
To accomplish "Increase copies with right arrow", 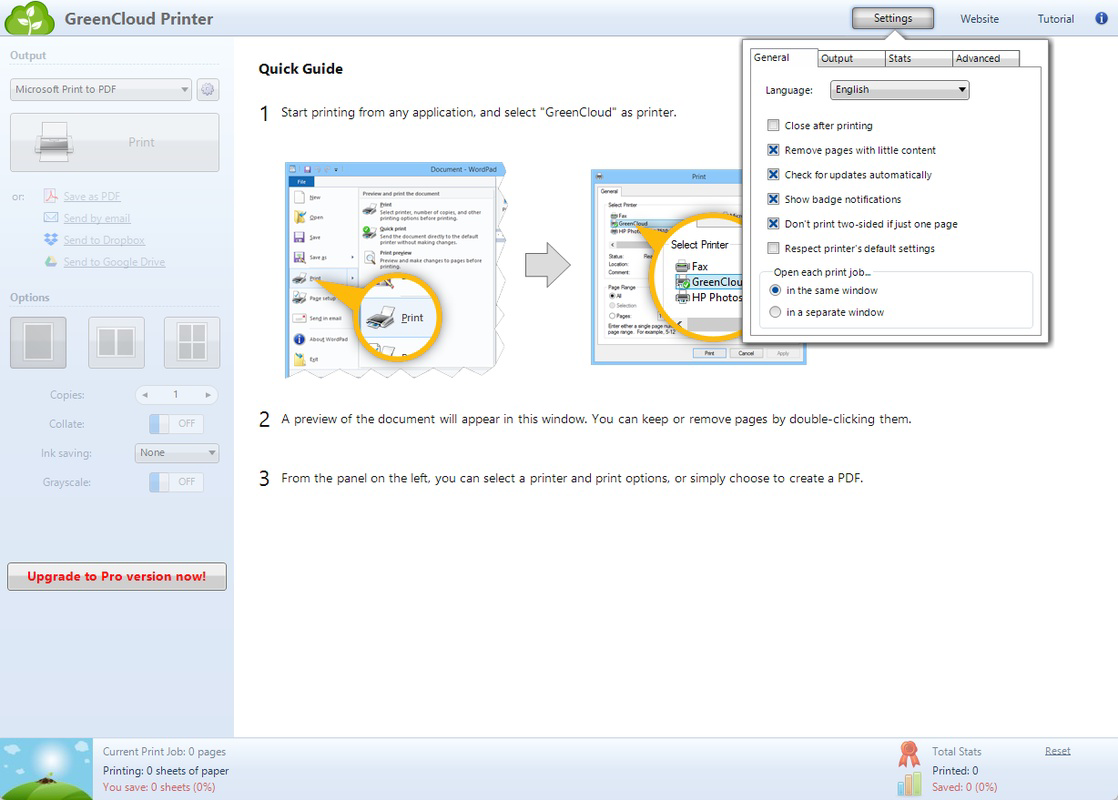I will 208,394.
